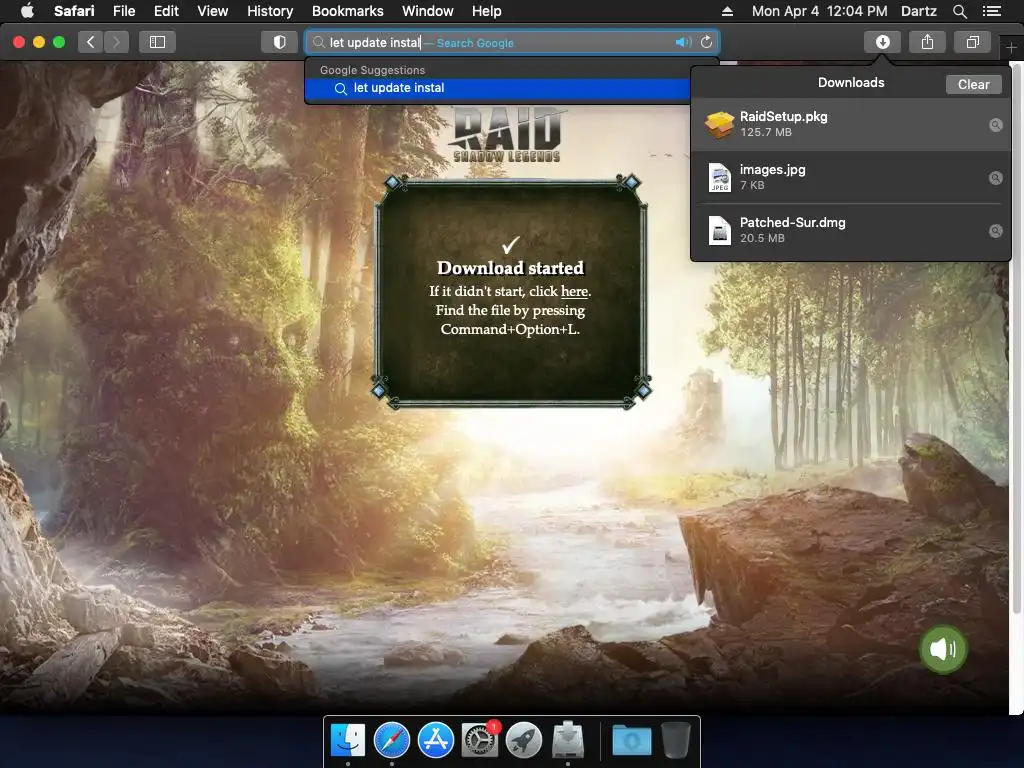Image resolution: width=1024 pixels, height=768 pixels.
Task: Open the Edit menu
Action: pos(166,11)
